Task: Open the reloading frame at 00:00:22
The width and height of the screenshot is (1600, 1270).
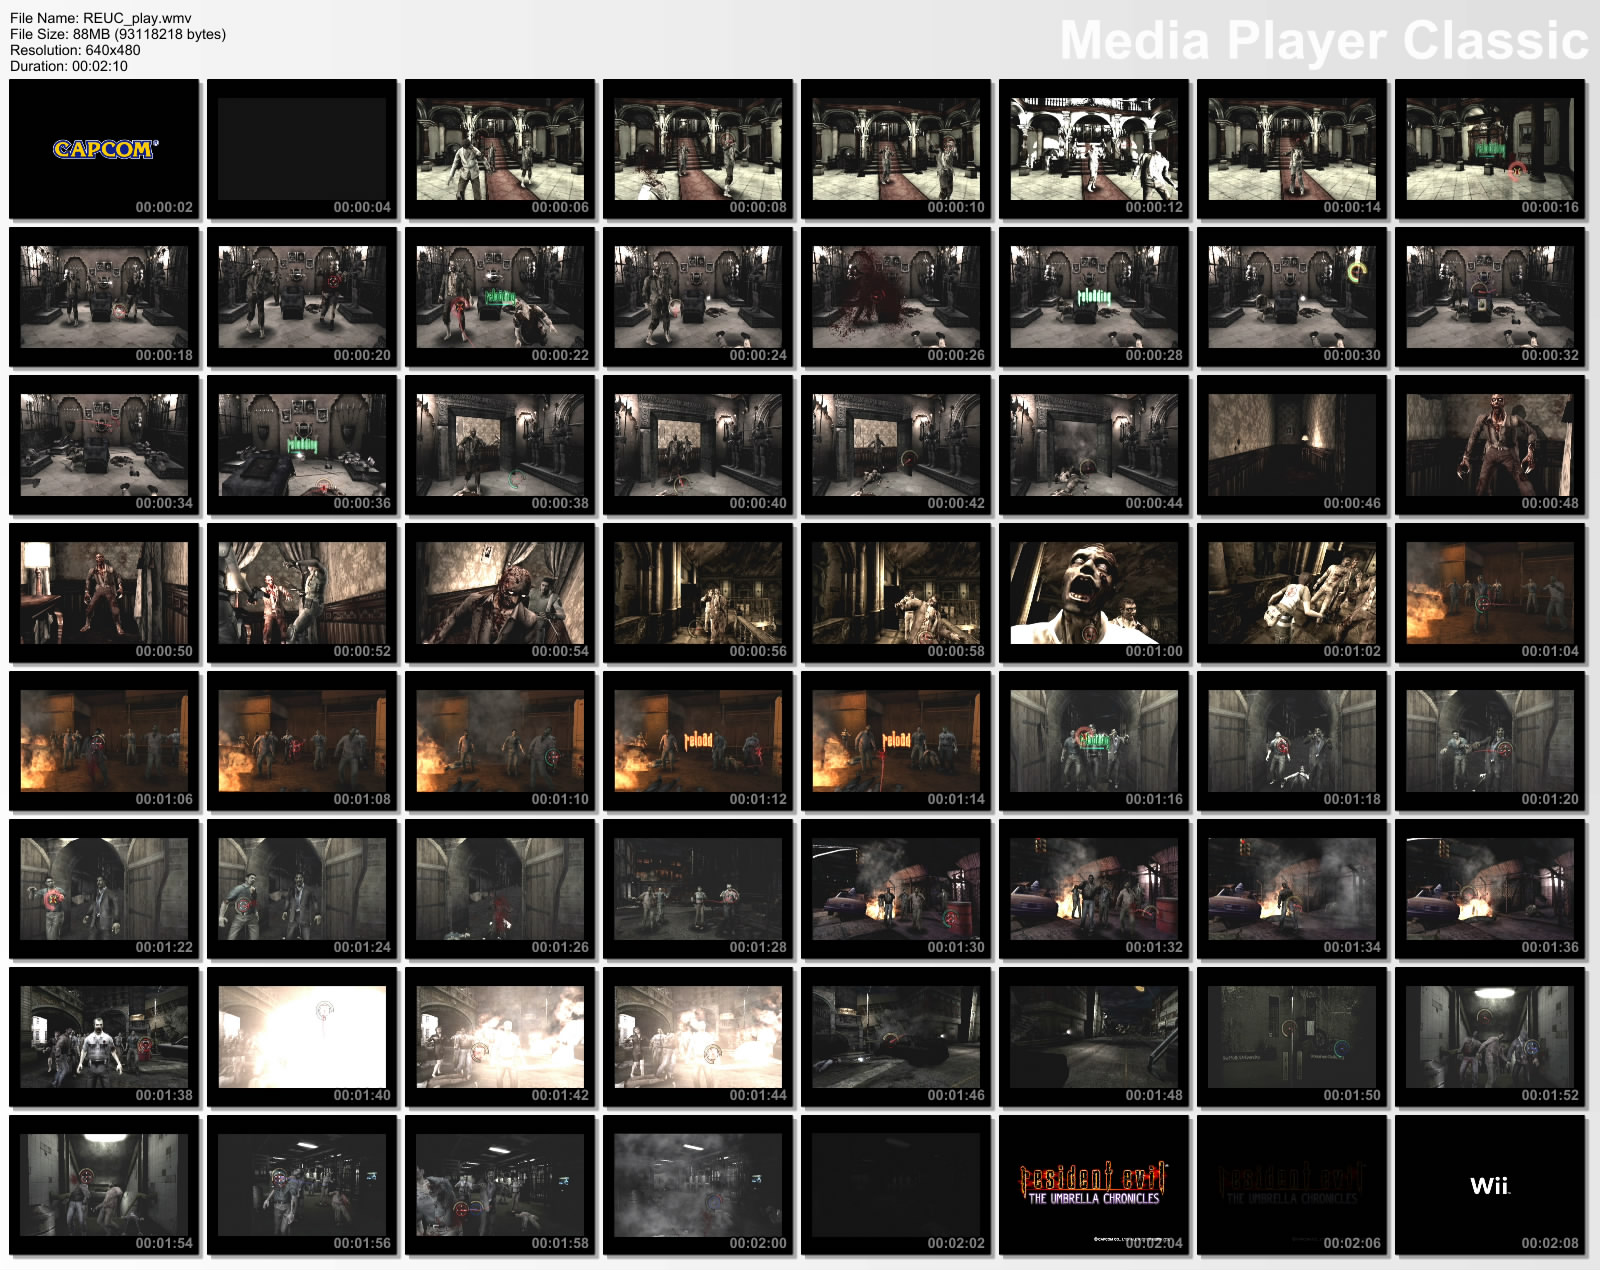Action: tap(500, 297)
